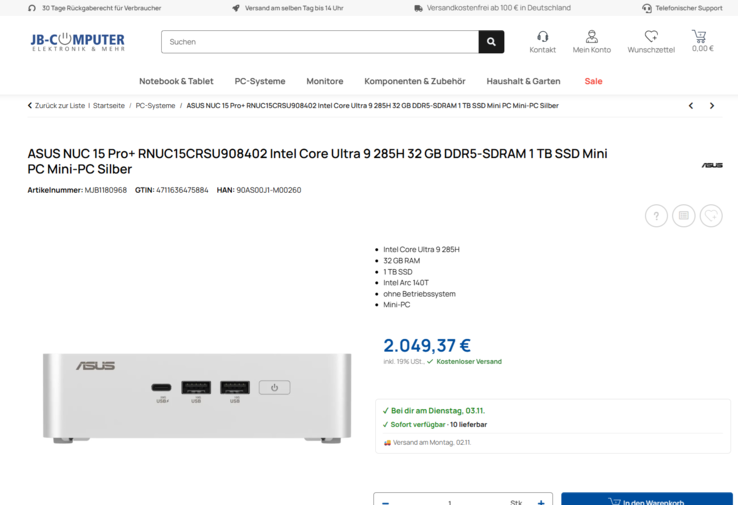Screen dimensions: 738x505
Task: Click the 32 GB RAM bullet
Action: [401, 261]
